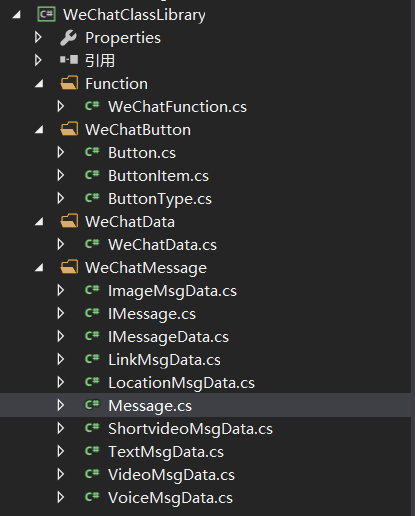Select the ButtonItem.cs file name
This screenshot has width=415, height=516.
click(x=158, y=176)
